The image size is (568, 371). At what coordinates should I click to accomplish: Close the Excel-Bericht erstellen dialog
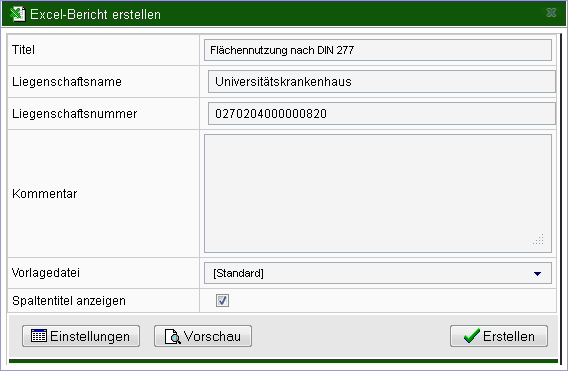pyautogui.click(x=551, y=13)
